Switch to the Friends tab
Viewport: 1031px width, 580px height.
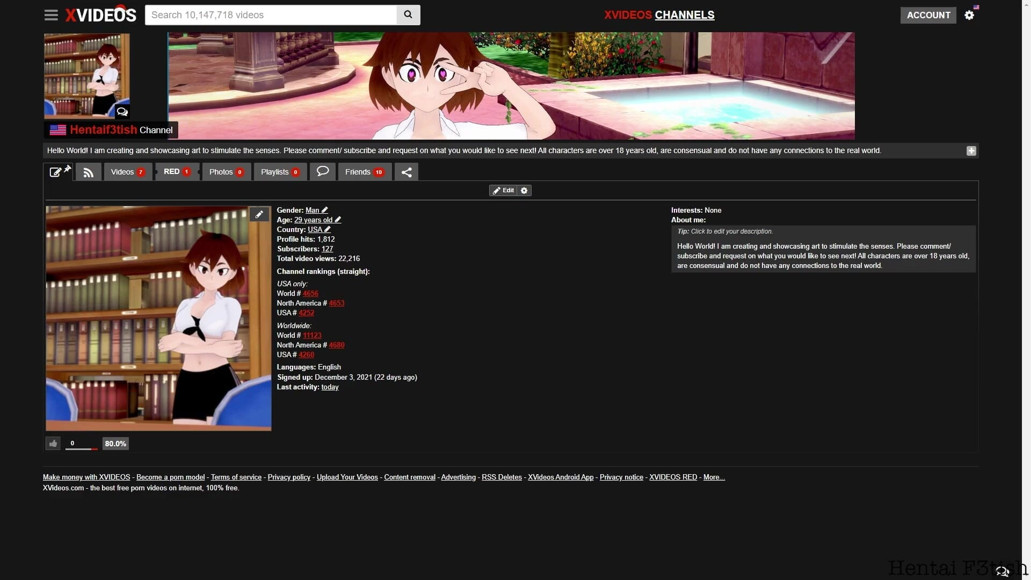(x=364, y=172)
